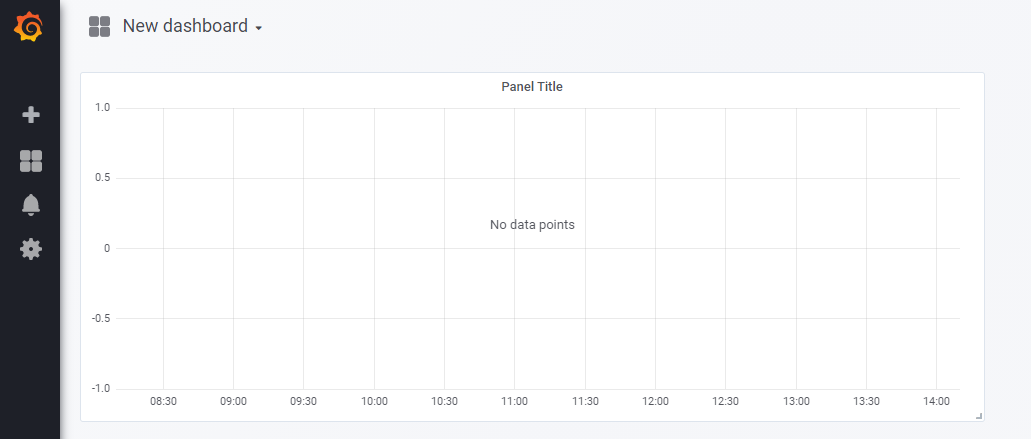This screenshot has height=439, width=1031.
Task: Click the dashboard grid icon beside the title
Action: tap(99, 26)
